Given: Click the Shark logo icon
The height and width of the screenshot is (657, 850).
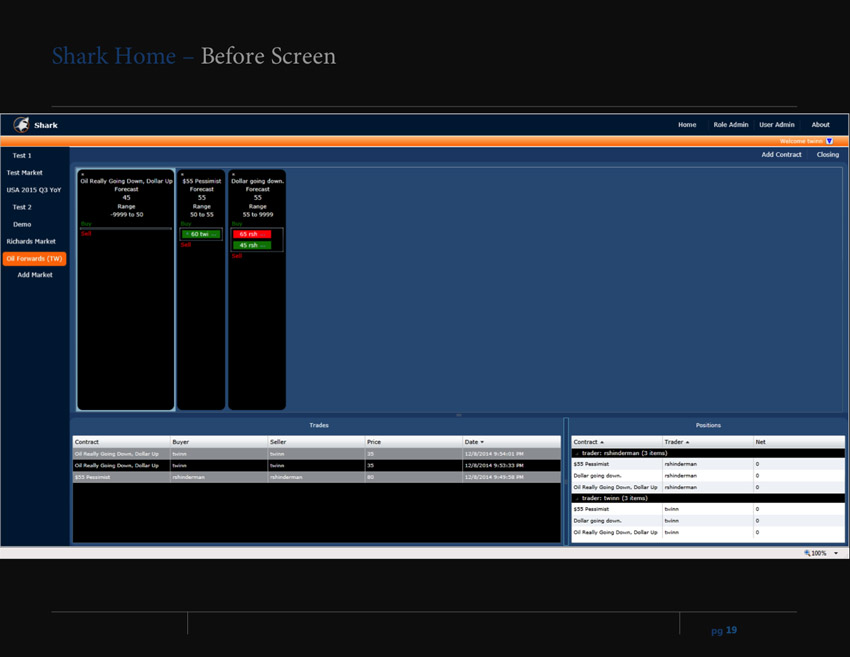Looking at the screenshot, I should pos(22,125).
